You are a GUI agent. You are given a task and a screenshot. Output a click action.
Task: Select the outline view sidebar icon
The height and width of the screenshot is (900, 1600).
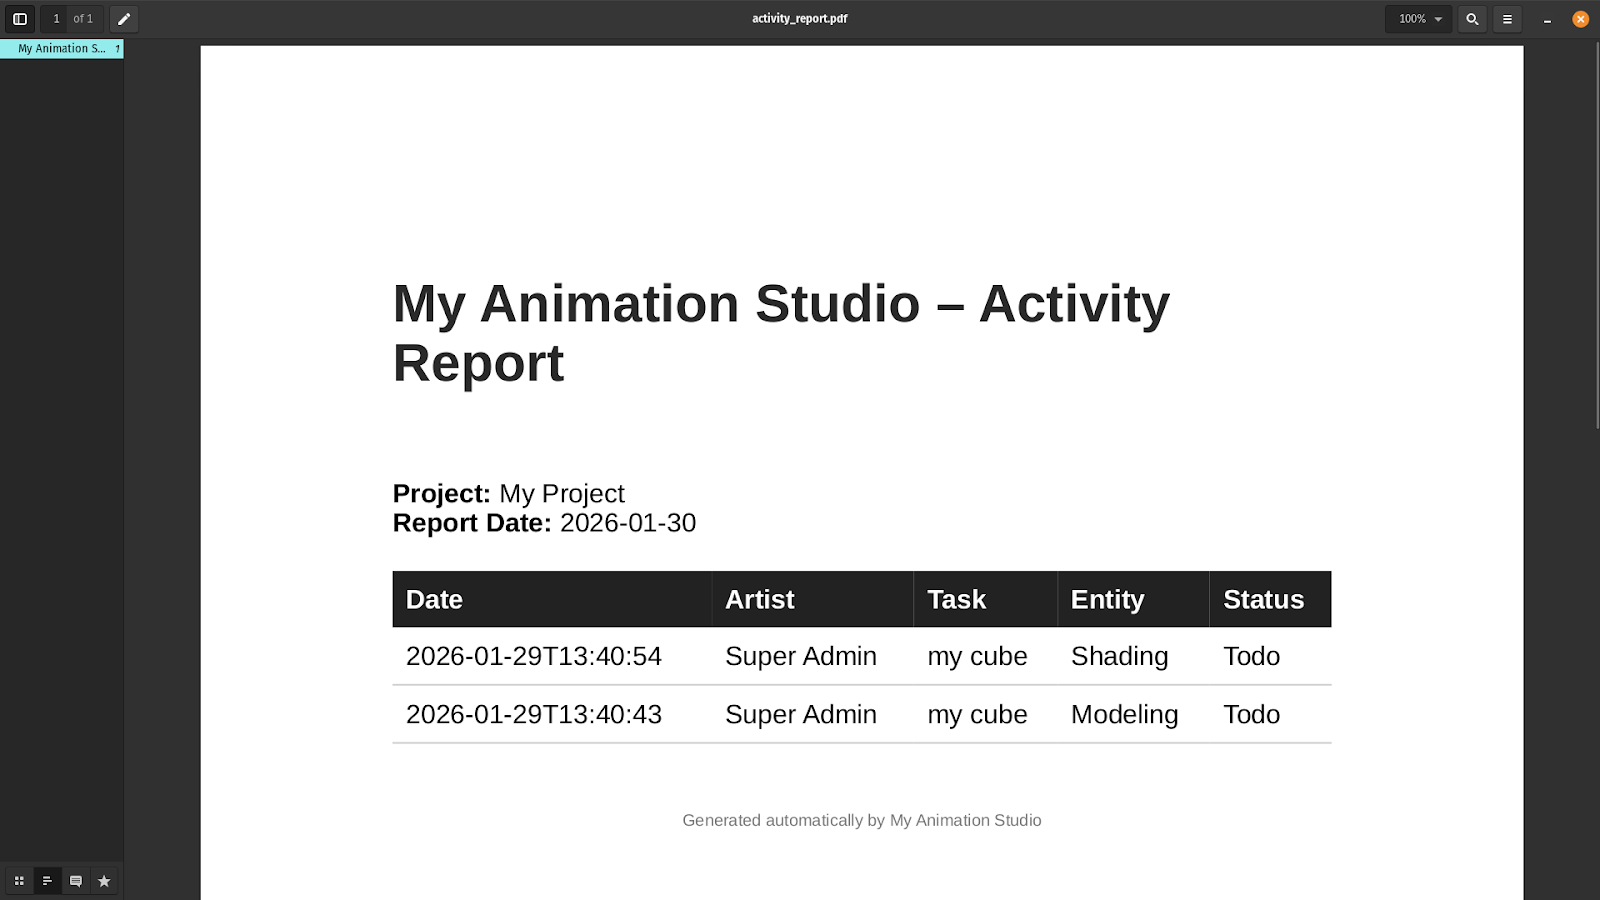coord(47,881)
